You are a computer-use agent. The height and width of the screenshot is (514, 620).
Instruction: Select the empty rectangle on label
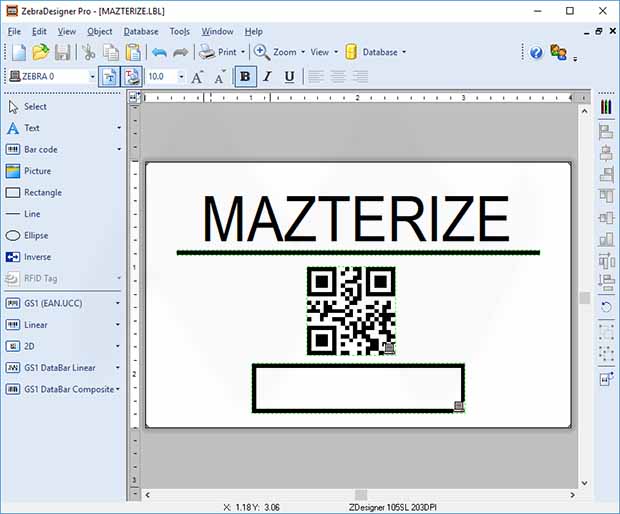tap(358, 389)
